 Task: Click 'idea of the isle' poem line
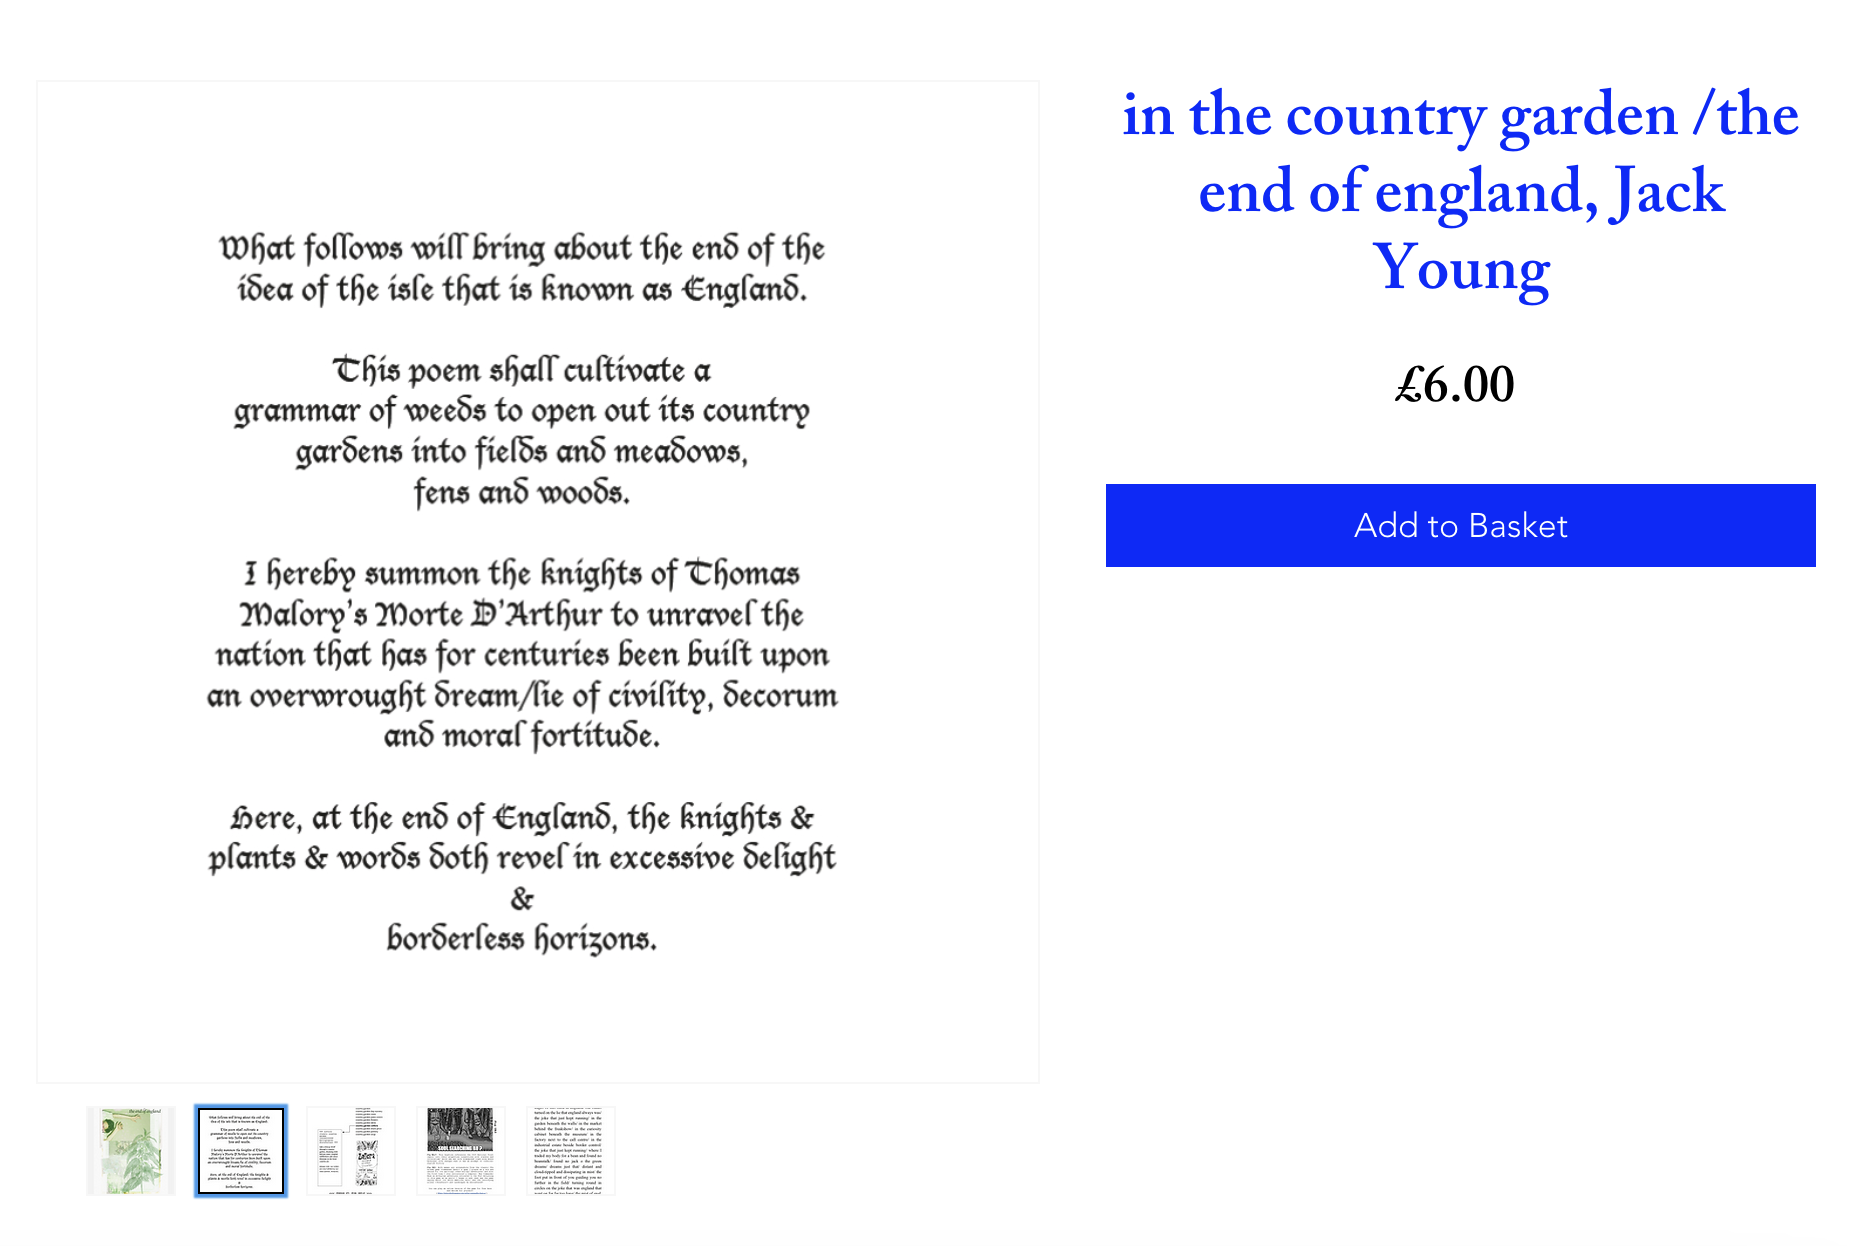click(522, 291)
